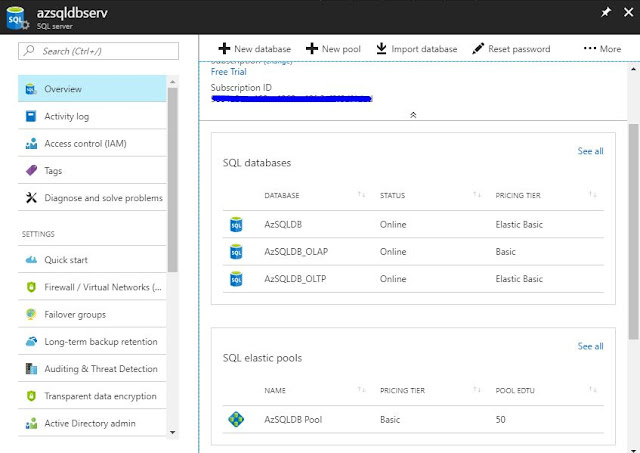This screenshot has height=453, width=640.
Task: Click See all for SQL databases
Action: (x=590, y=151)
